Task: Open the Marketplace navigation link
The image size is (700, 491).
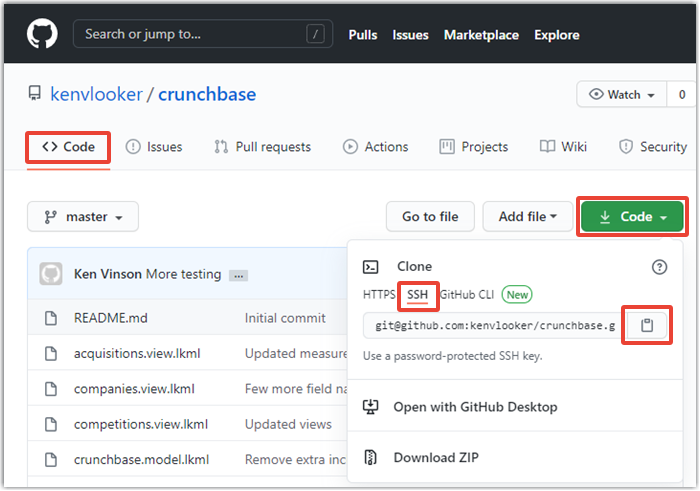Action: pyautogui.click(x=481, y=35)
